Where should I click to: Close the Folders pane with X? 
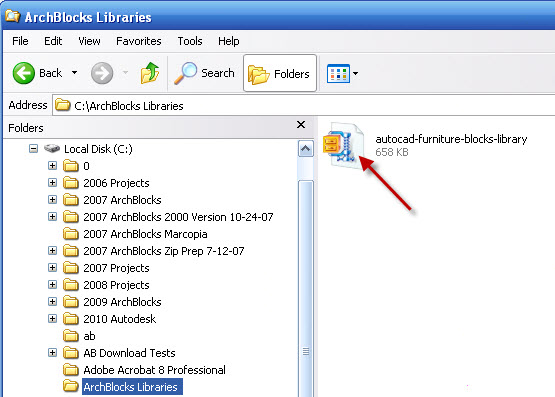pos(301,125)
